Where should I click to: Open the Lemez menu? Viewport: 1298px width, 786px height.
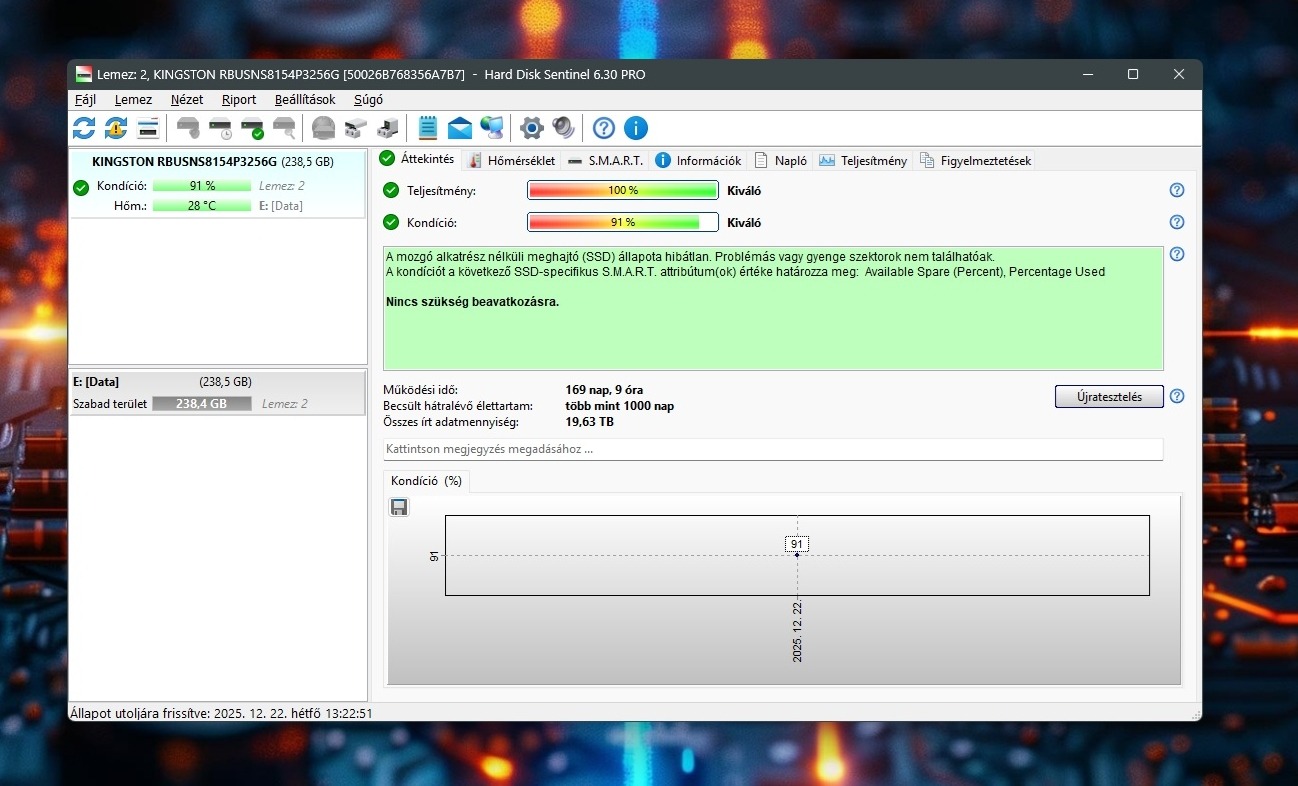tap(133, 100)
